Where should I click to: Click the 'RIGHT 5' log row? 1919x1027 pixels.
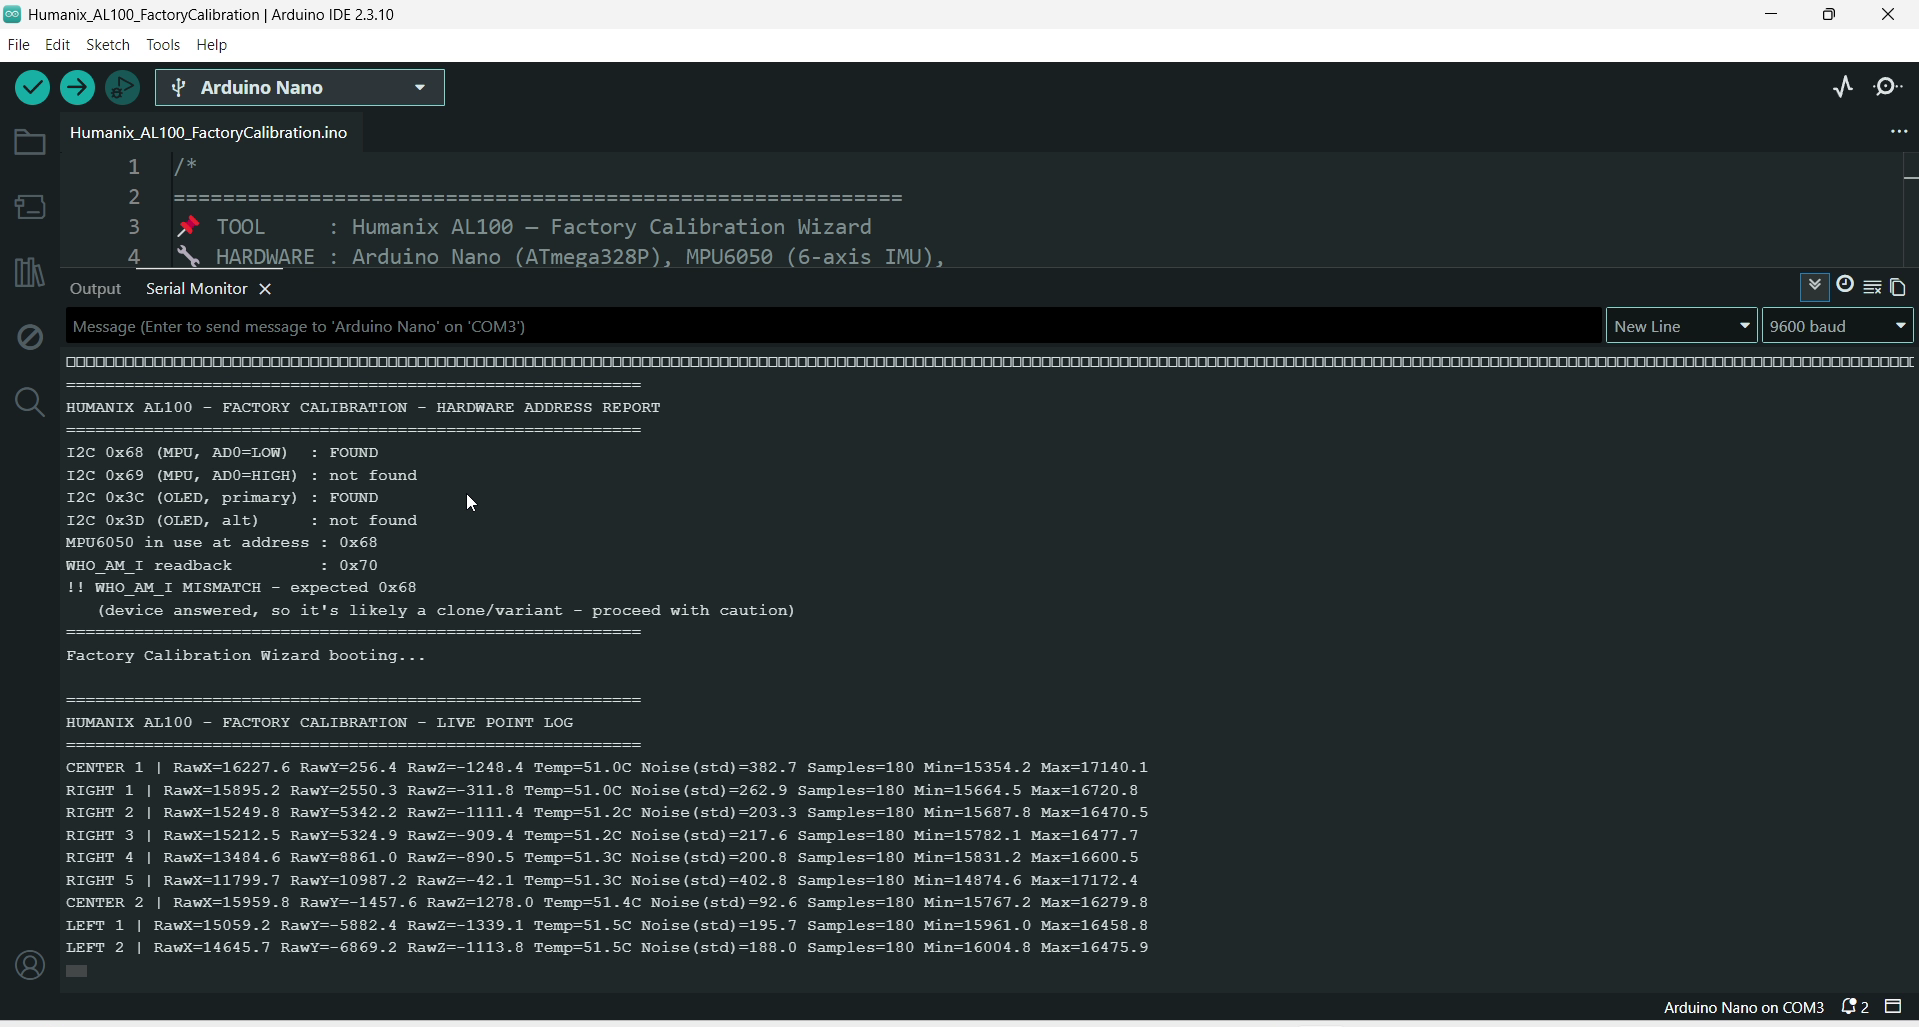tap(602, 881)
